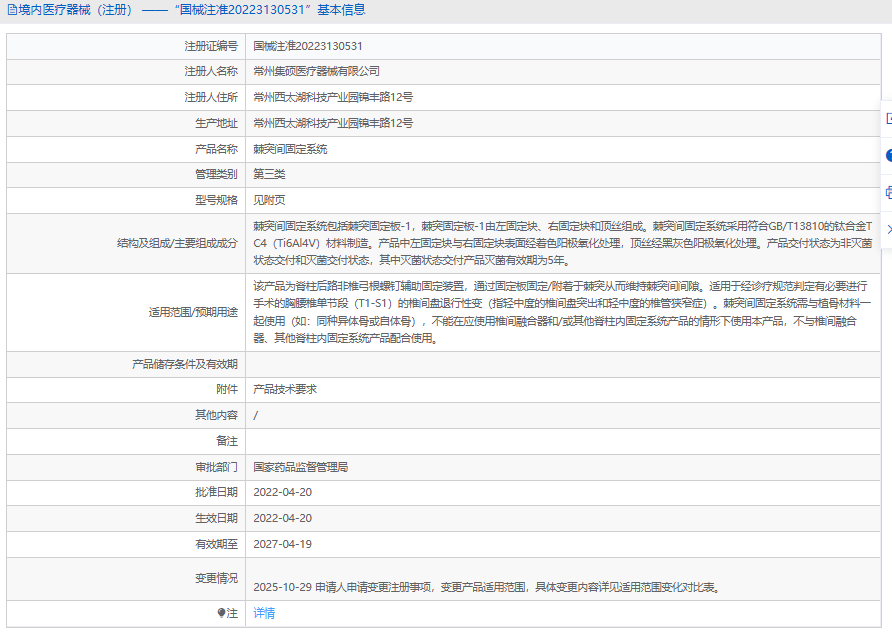This screenshot has width=892, height=635.
Task: Select the value 国家药品监督管理局
Action: tap(300, 467)
